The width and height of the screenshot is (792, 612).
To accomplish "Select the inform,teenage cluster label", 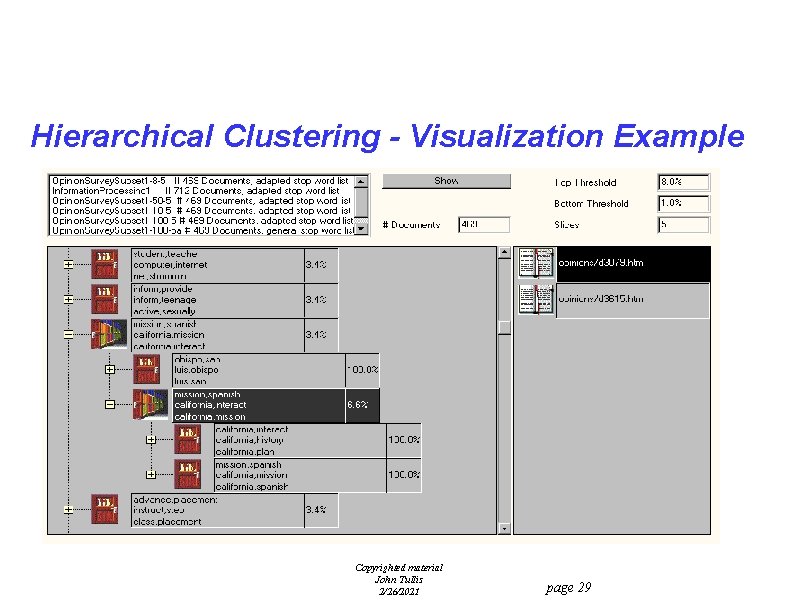I will pyautogui.click(x=218, y=300).
